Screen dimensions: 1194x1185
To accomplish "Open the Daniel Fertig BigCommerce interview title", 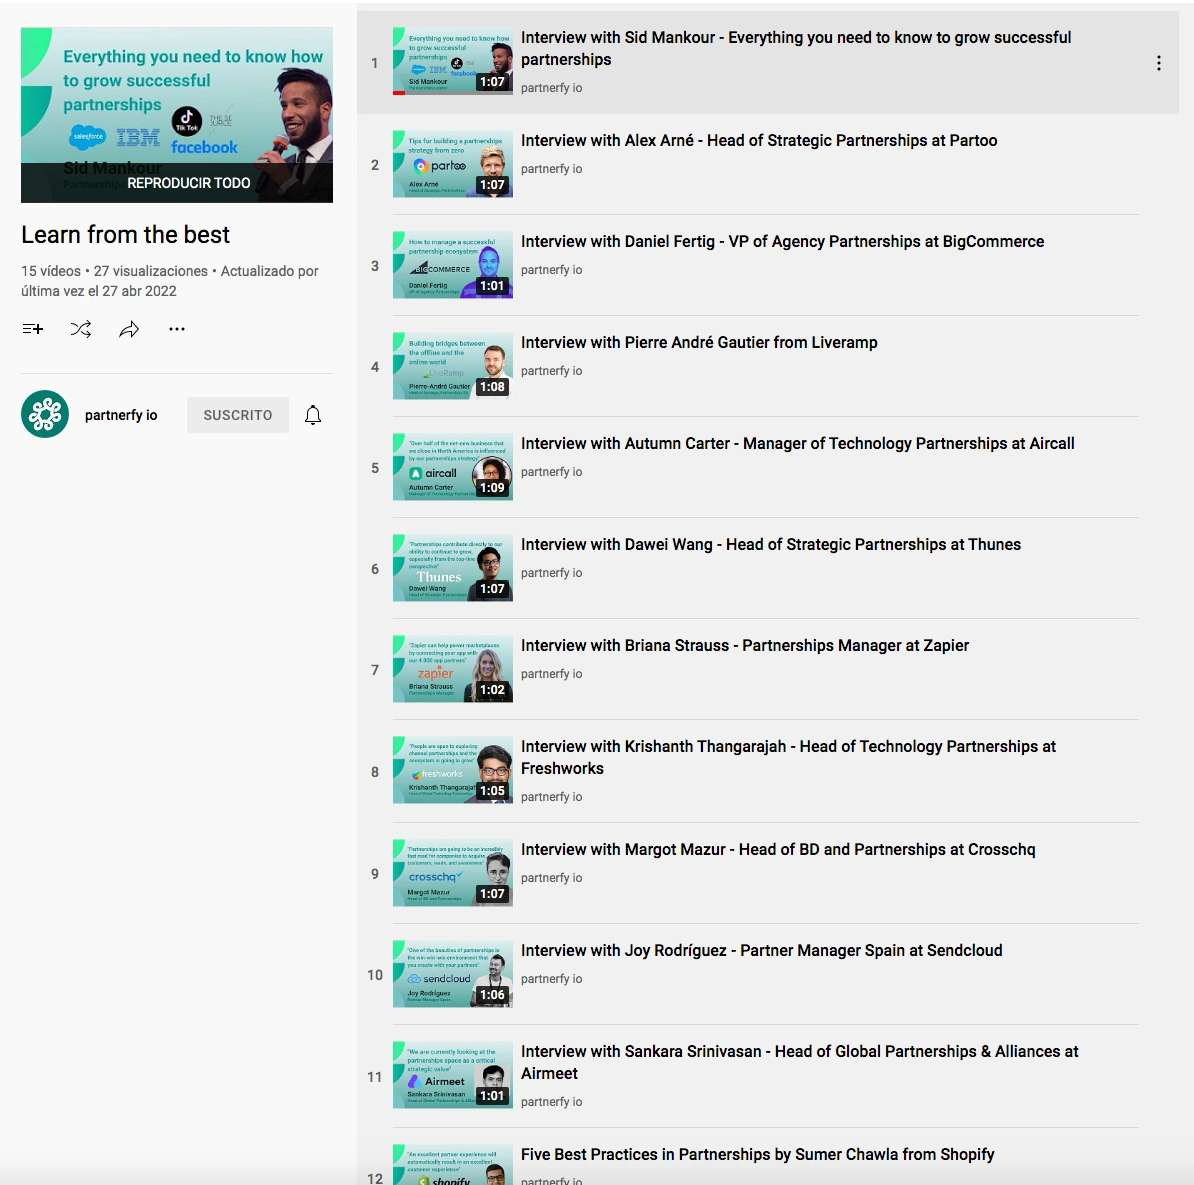I will (782, 241).
